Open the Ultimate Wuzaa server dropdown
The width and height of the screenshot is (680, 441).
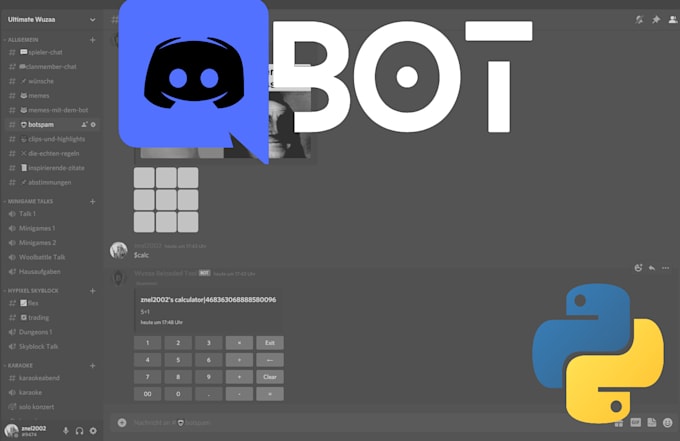pos(92,20)
